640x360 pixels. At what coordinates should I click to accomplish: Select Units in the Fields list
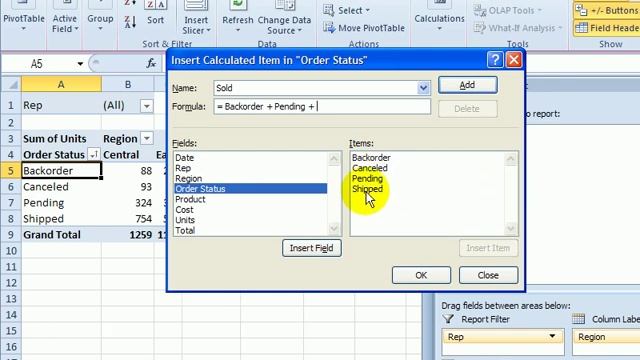[x=251, y=220]
